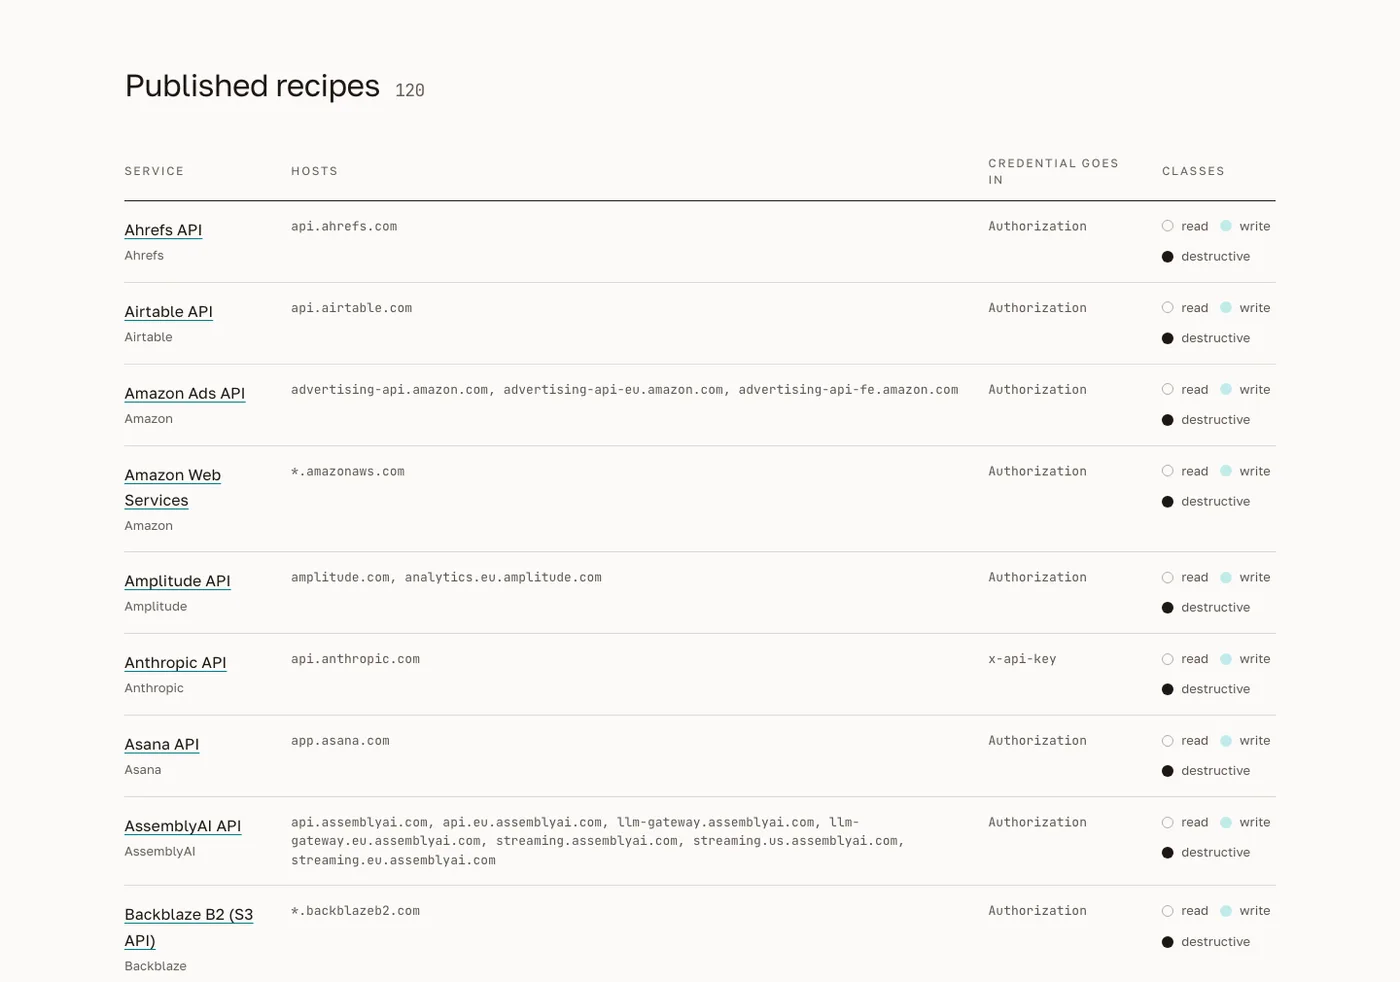
Task: Click Authorization in the Ahrefs row
Action: (1037, 227)
